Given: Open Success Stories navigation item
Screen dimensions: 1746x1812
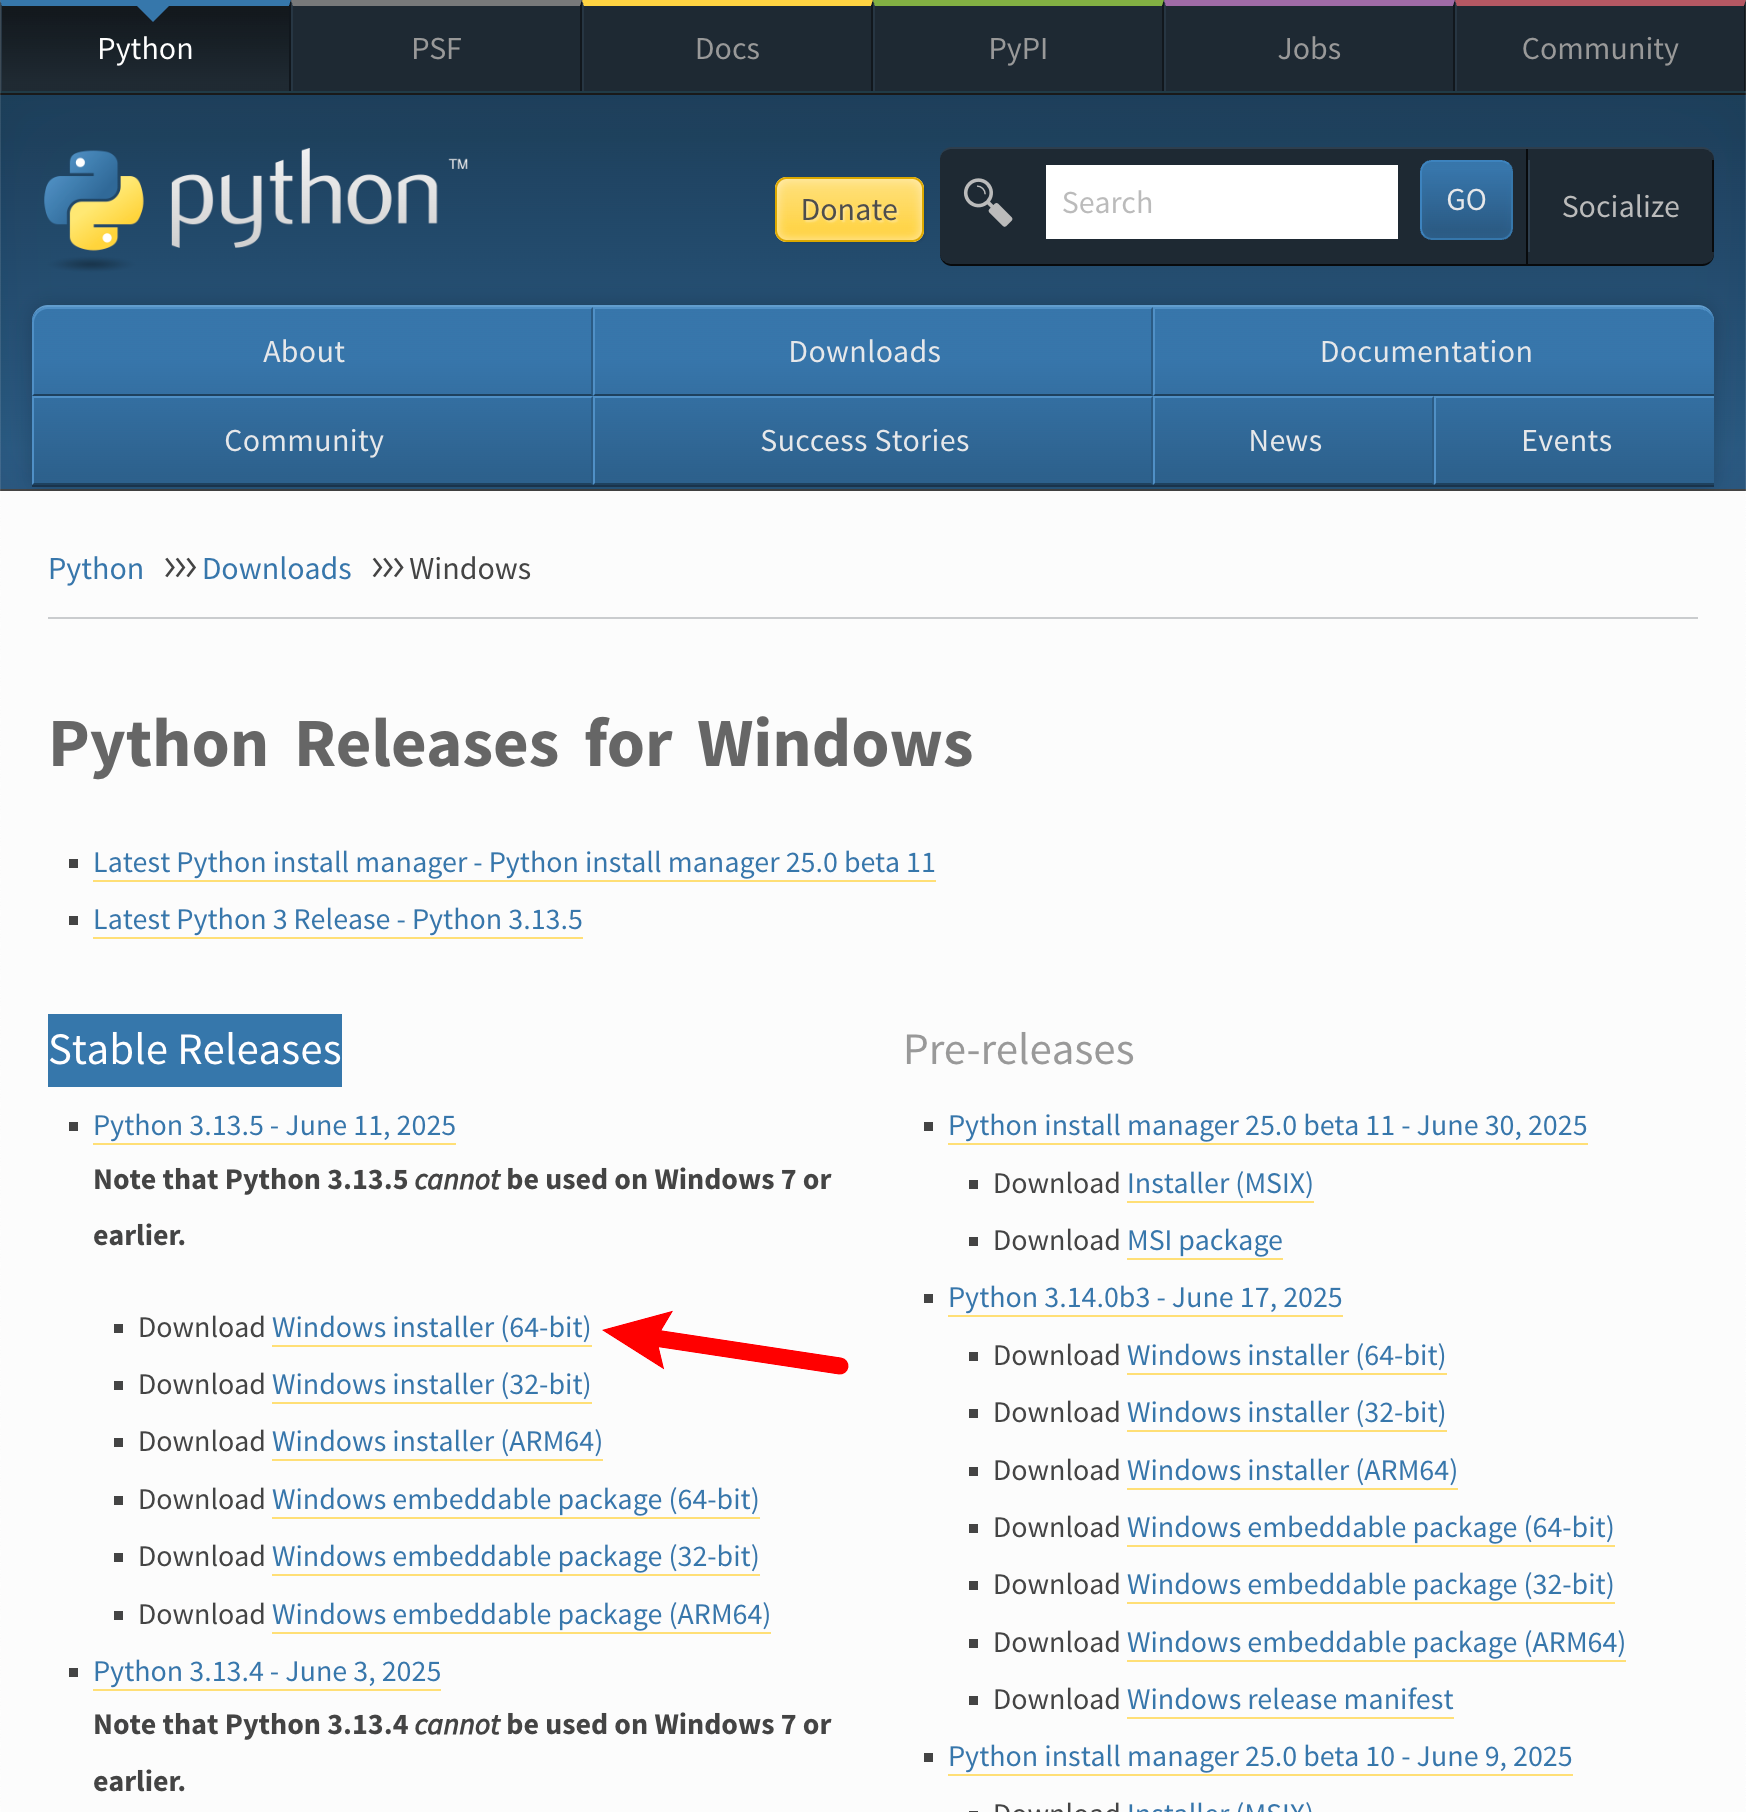Looking at the screenshot, I should point(873,441).
